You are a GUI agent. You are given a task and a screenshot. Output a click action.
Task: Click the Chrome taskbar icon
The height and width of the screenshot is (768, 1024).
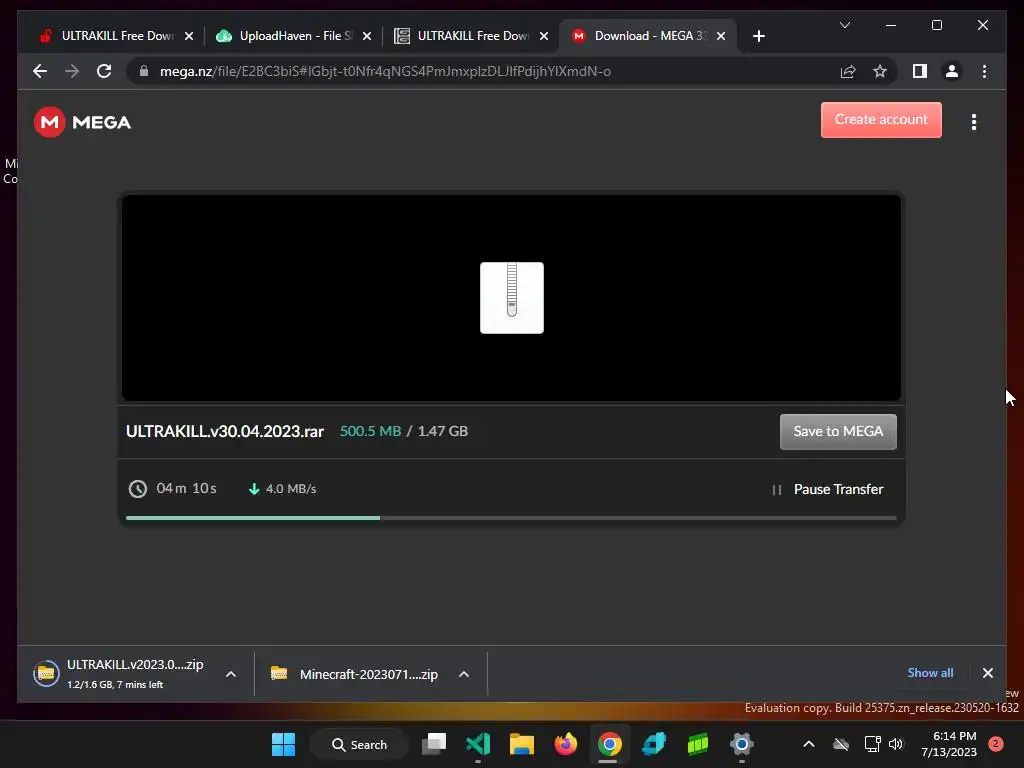609,744
